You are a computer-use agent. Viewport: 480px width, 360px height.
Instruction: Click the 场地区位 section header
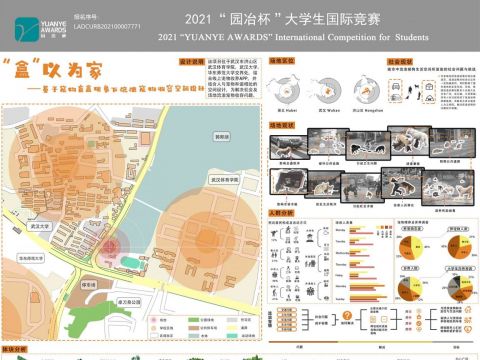click(282, 61)
